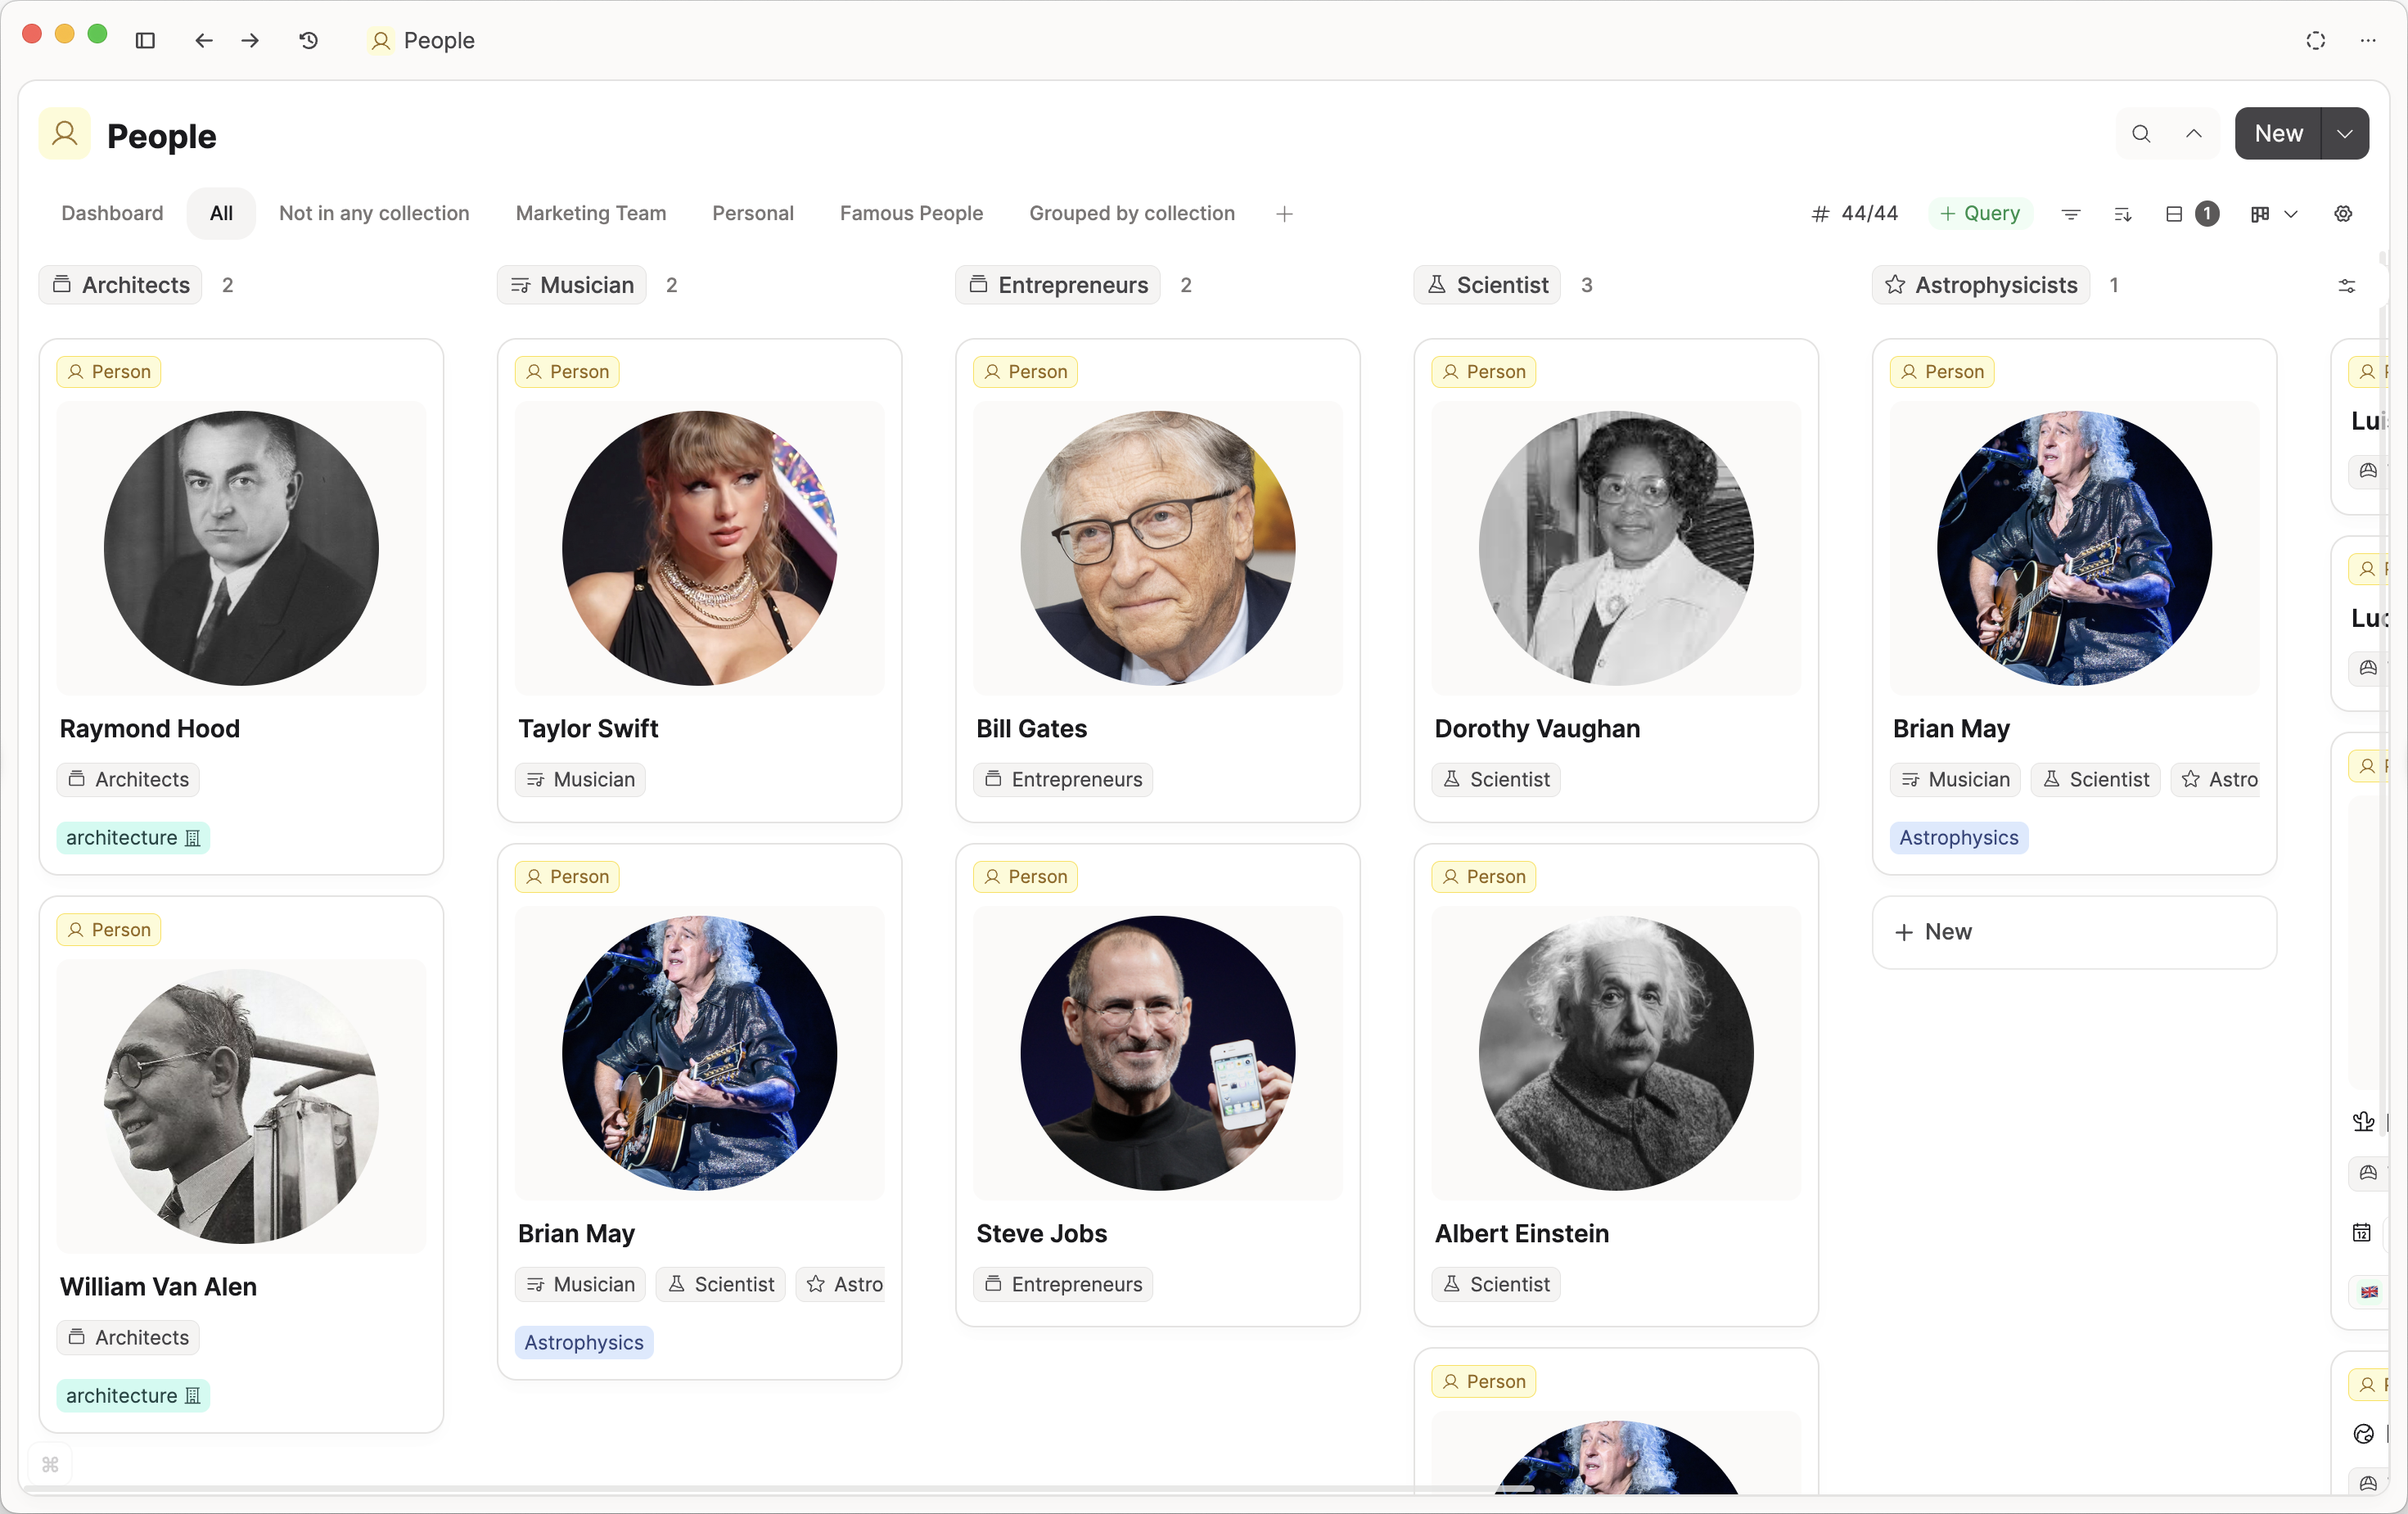The image size is (2408, 1514).
Task: Open the Dashboard tab
Action: point(112,213)
